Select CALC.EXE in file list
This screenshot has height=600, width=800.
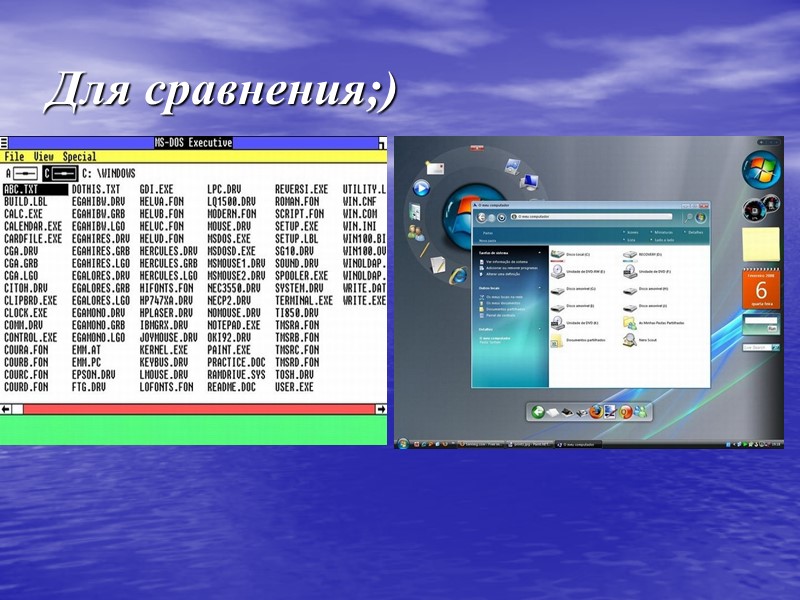tap(23, 214)
